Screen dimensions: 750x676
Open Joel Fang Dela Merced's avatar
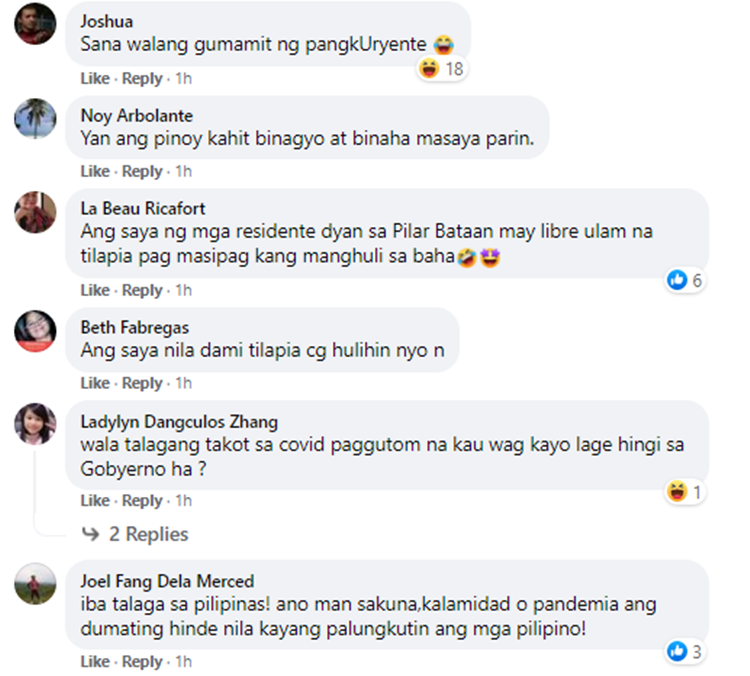(35, 584)
